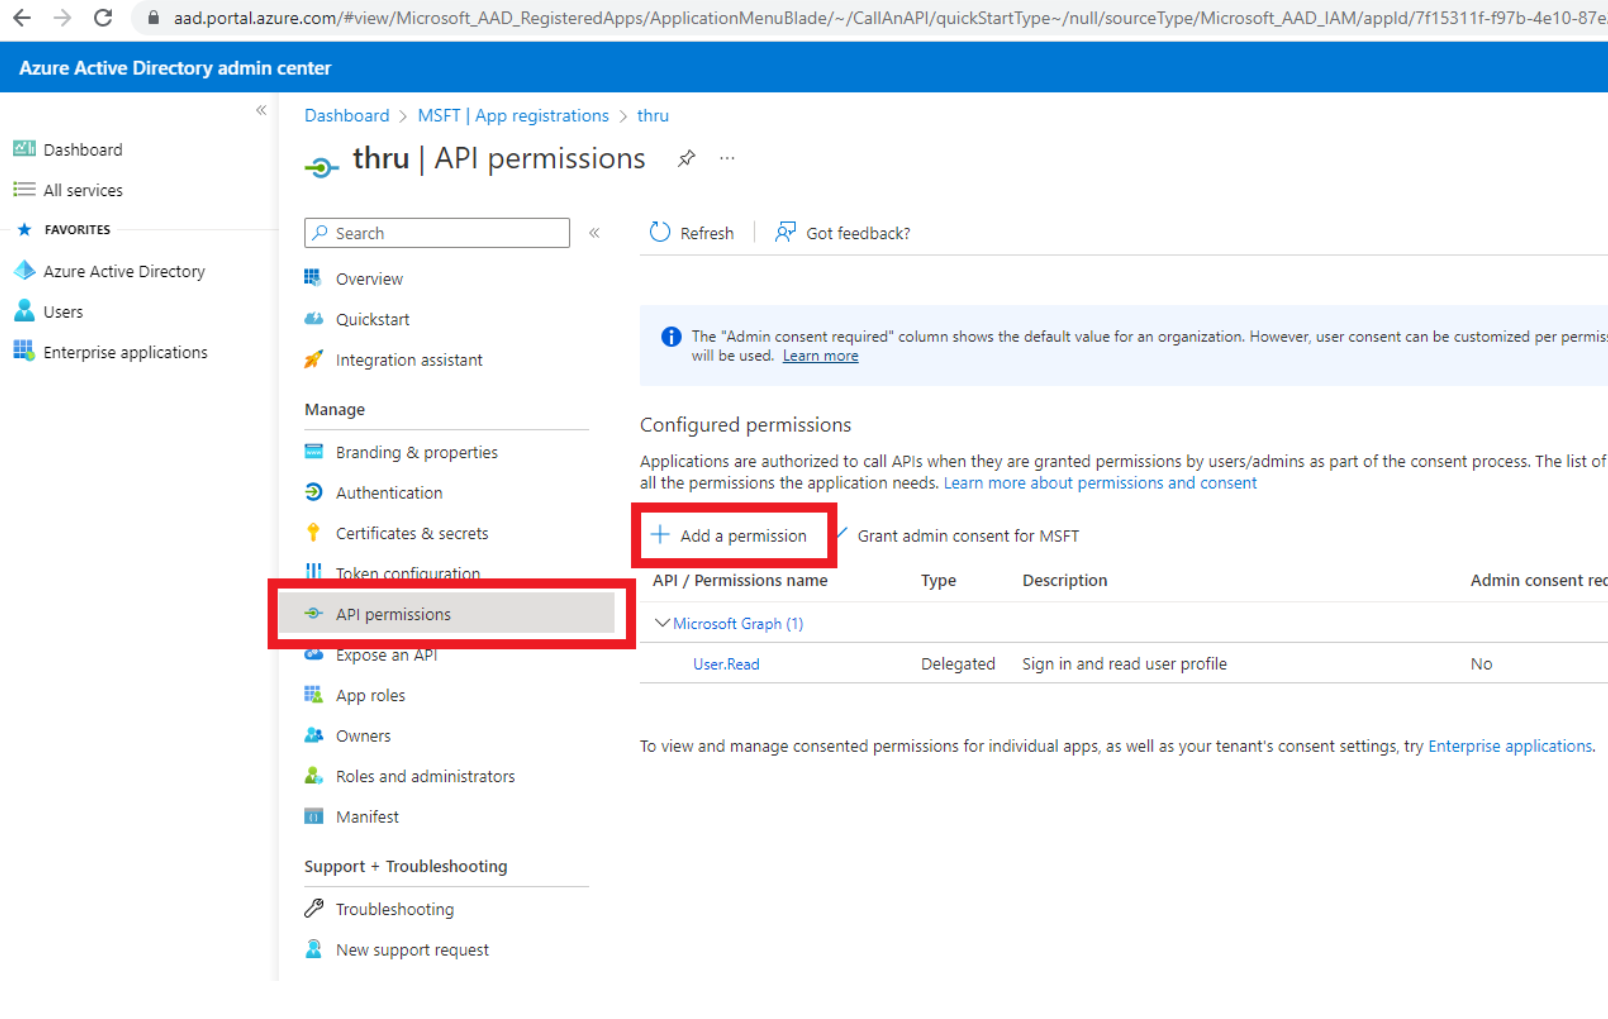Collapse the Microsoft Graph permissions group

click(x=661, y=623)
